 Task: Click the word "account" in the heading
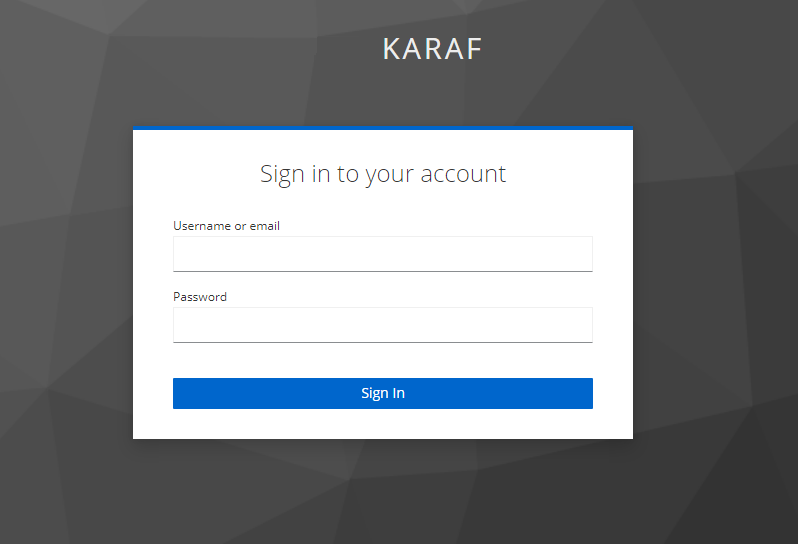click(463, 174)
